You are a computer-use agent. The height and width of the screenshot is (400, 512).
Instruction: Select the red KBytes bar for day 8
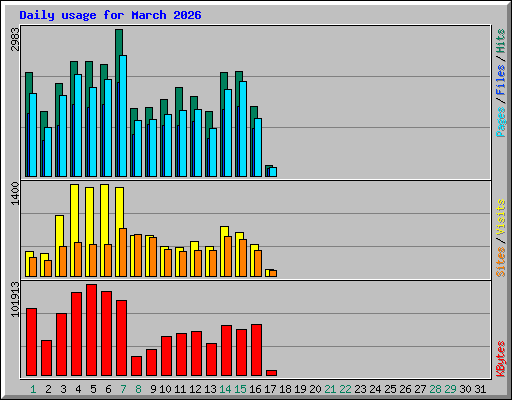(137, 366)
